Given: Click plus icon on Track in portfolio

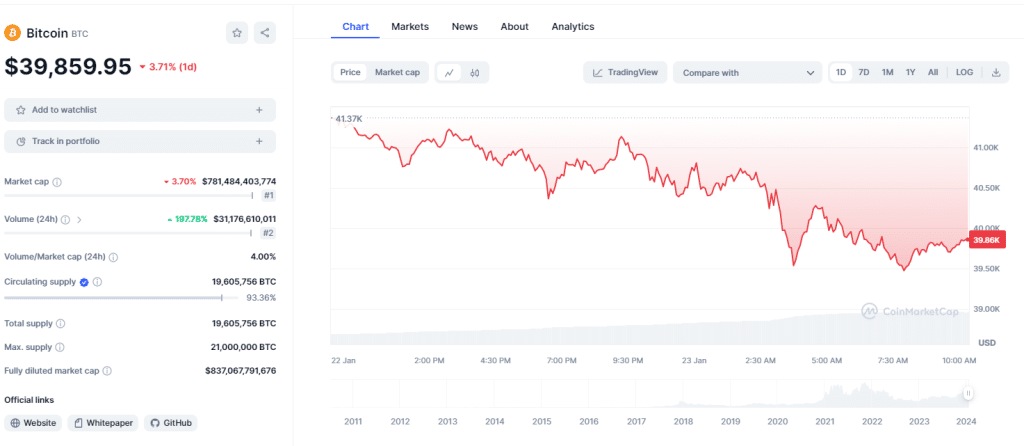Looking at the screenshot, I should 259,141.
